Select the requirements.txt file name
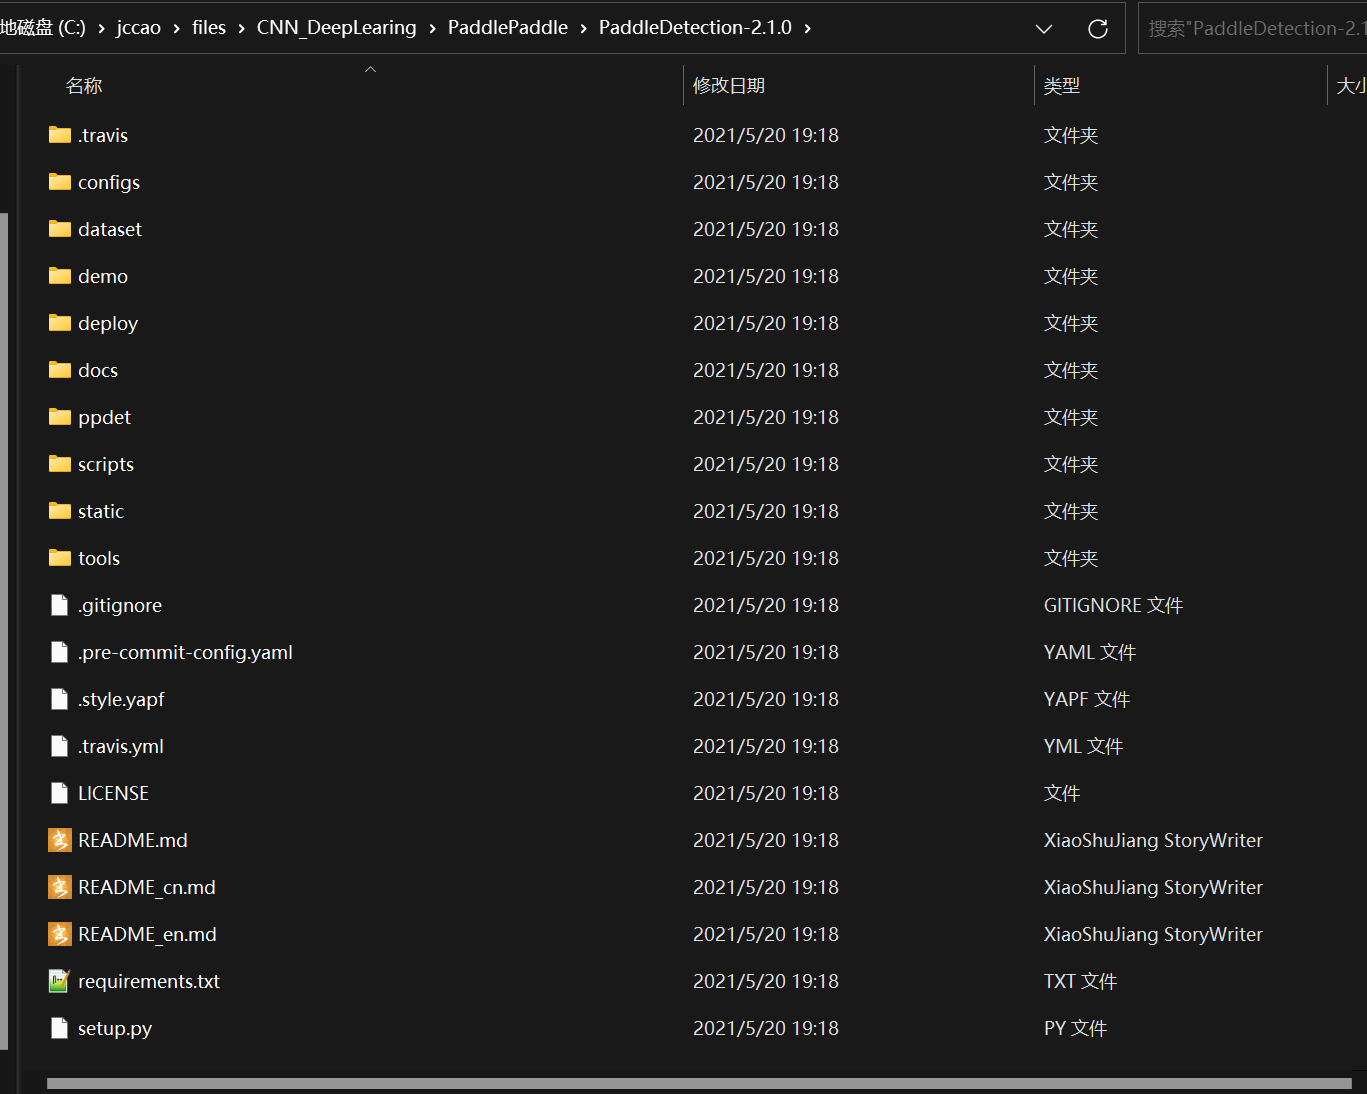The width and height of the screenshot is (1367, 1094). click(x=149, y=981)
